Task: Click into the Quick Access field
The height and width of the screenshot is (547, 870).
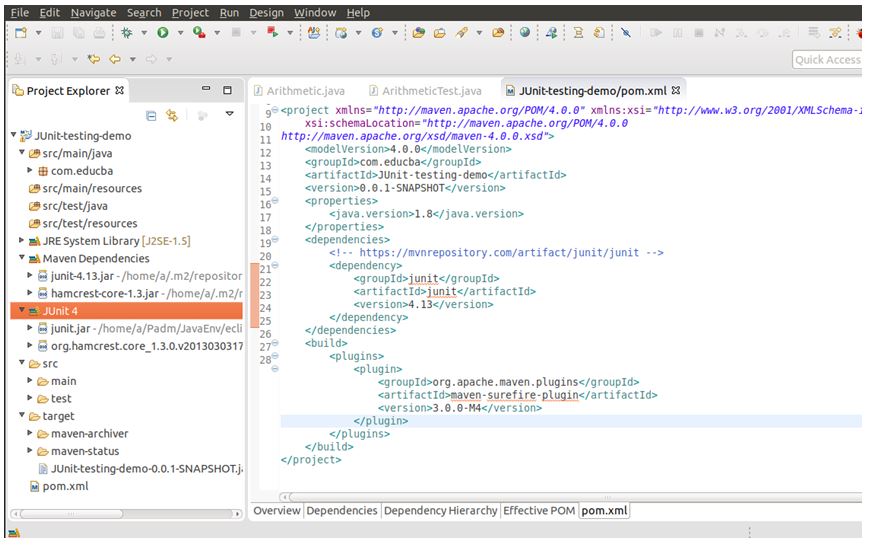Action: [826, 60]
